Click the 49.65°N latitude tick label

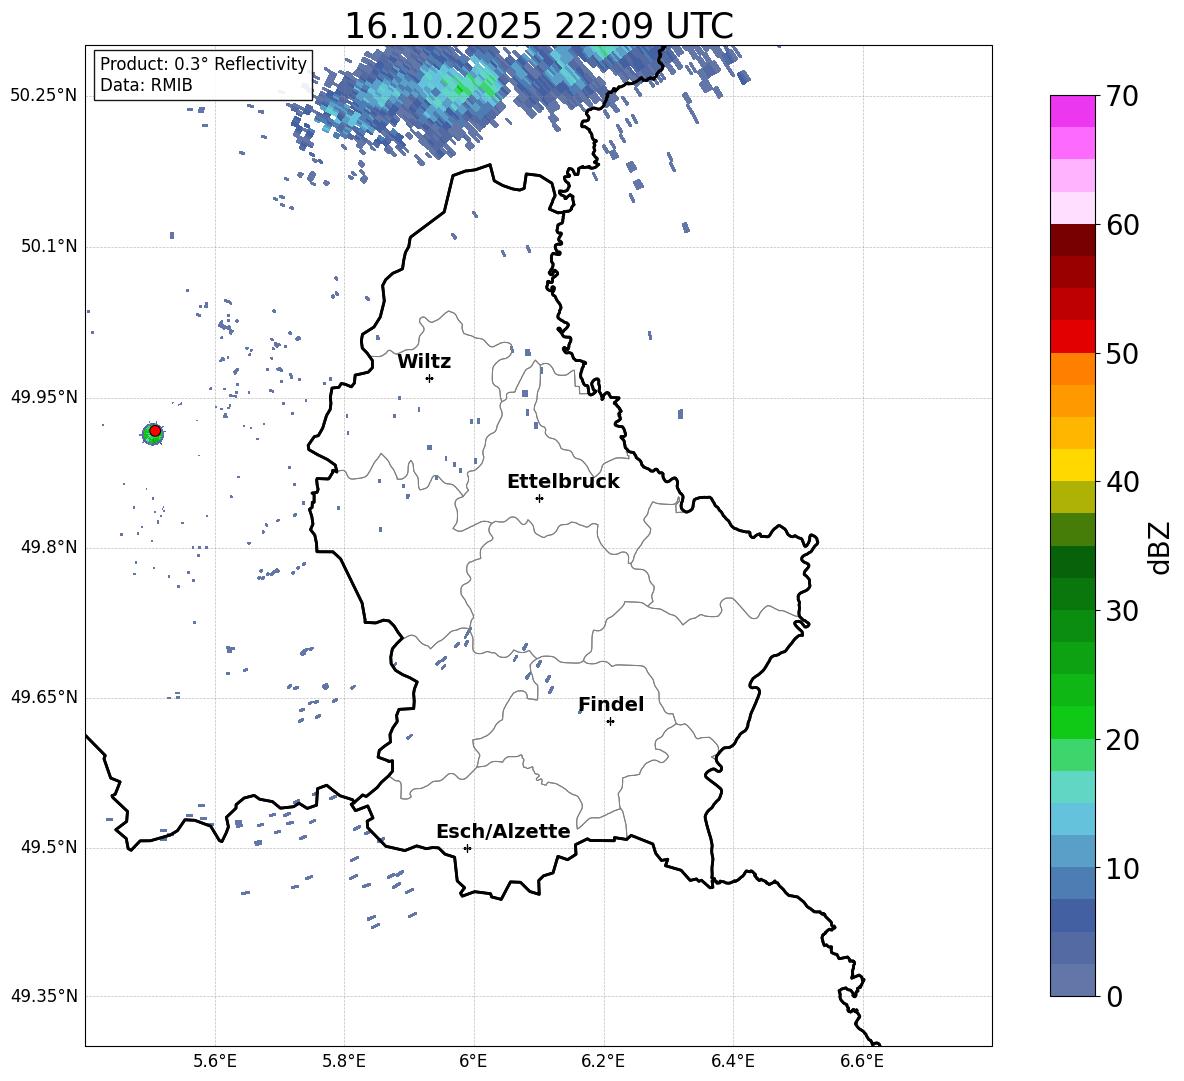pos(44,697)
